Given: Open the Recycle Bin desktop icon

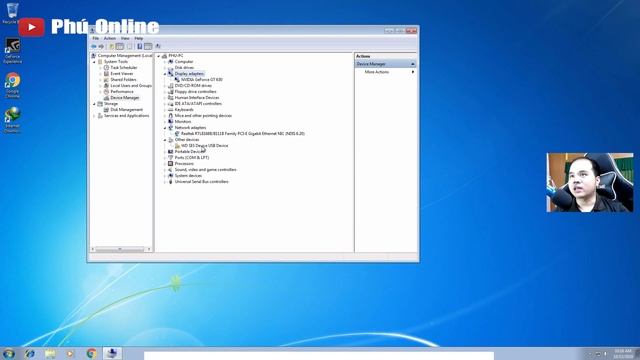Looking at the screenshot, I should pos(12,13).
